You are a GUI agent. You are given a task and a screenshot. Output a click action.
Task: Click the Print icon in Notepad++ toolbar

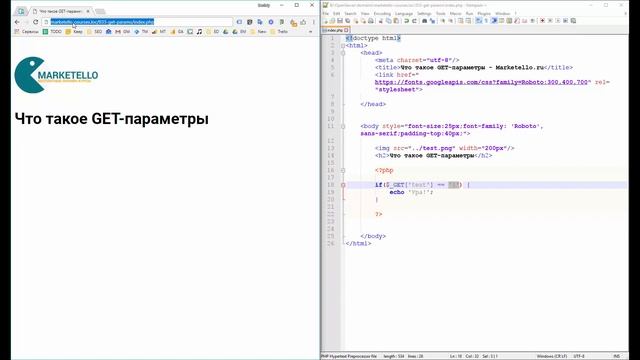point(371,21)
